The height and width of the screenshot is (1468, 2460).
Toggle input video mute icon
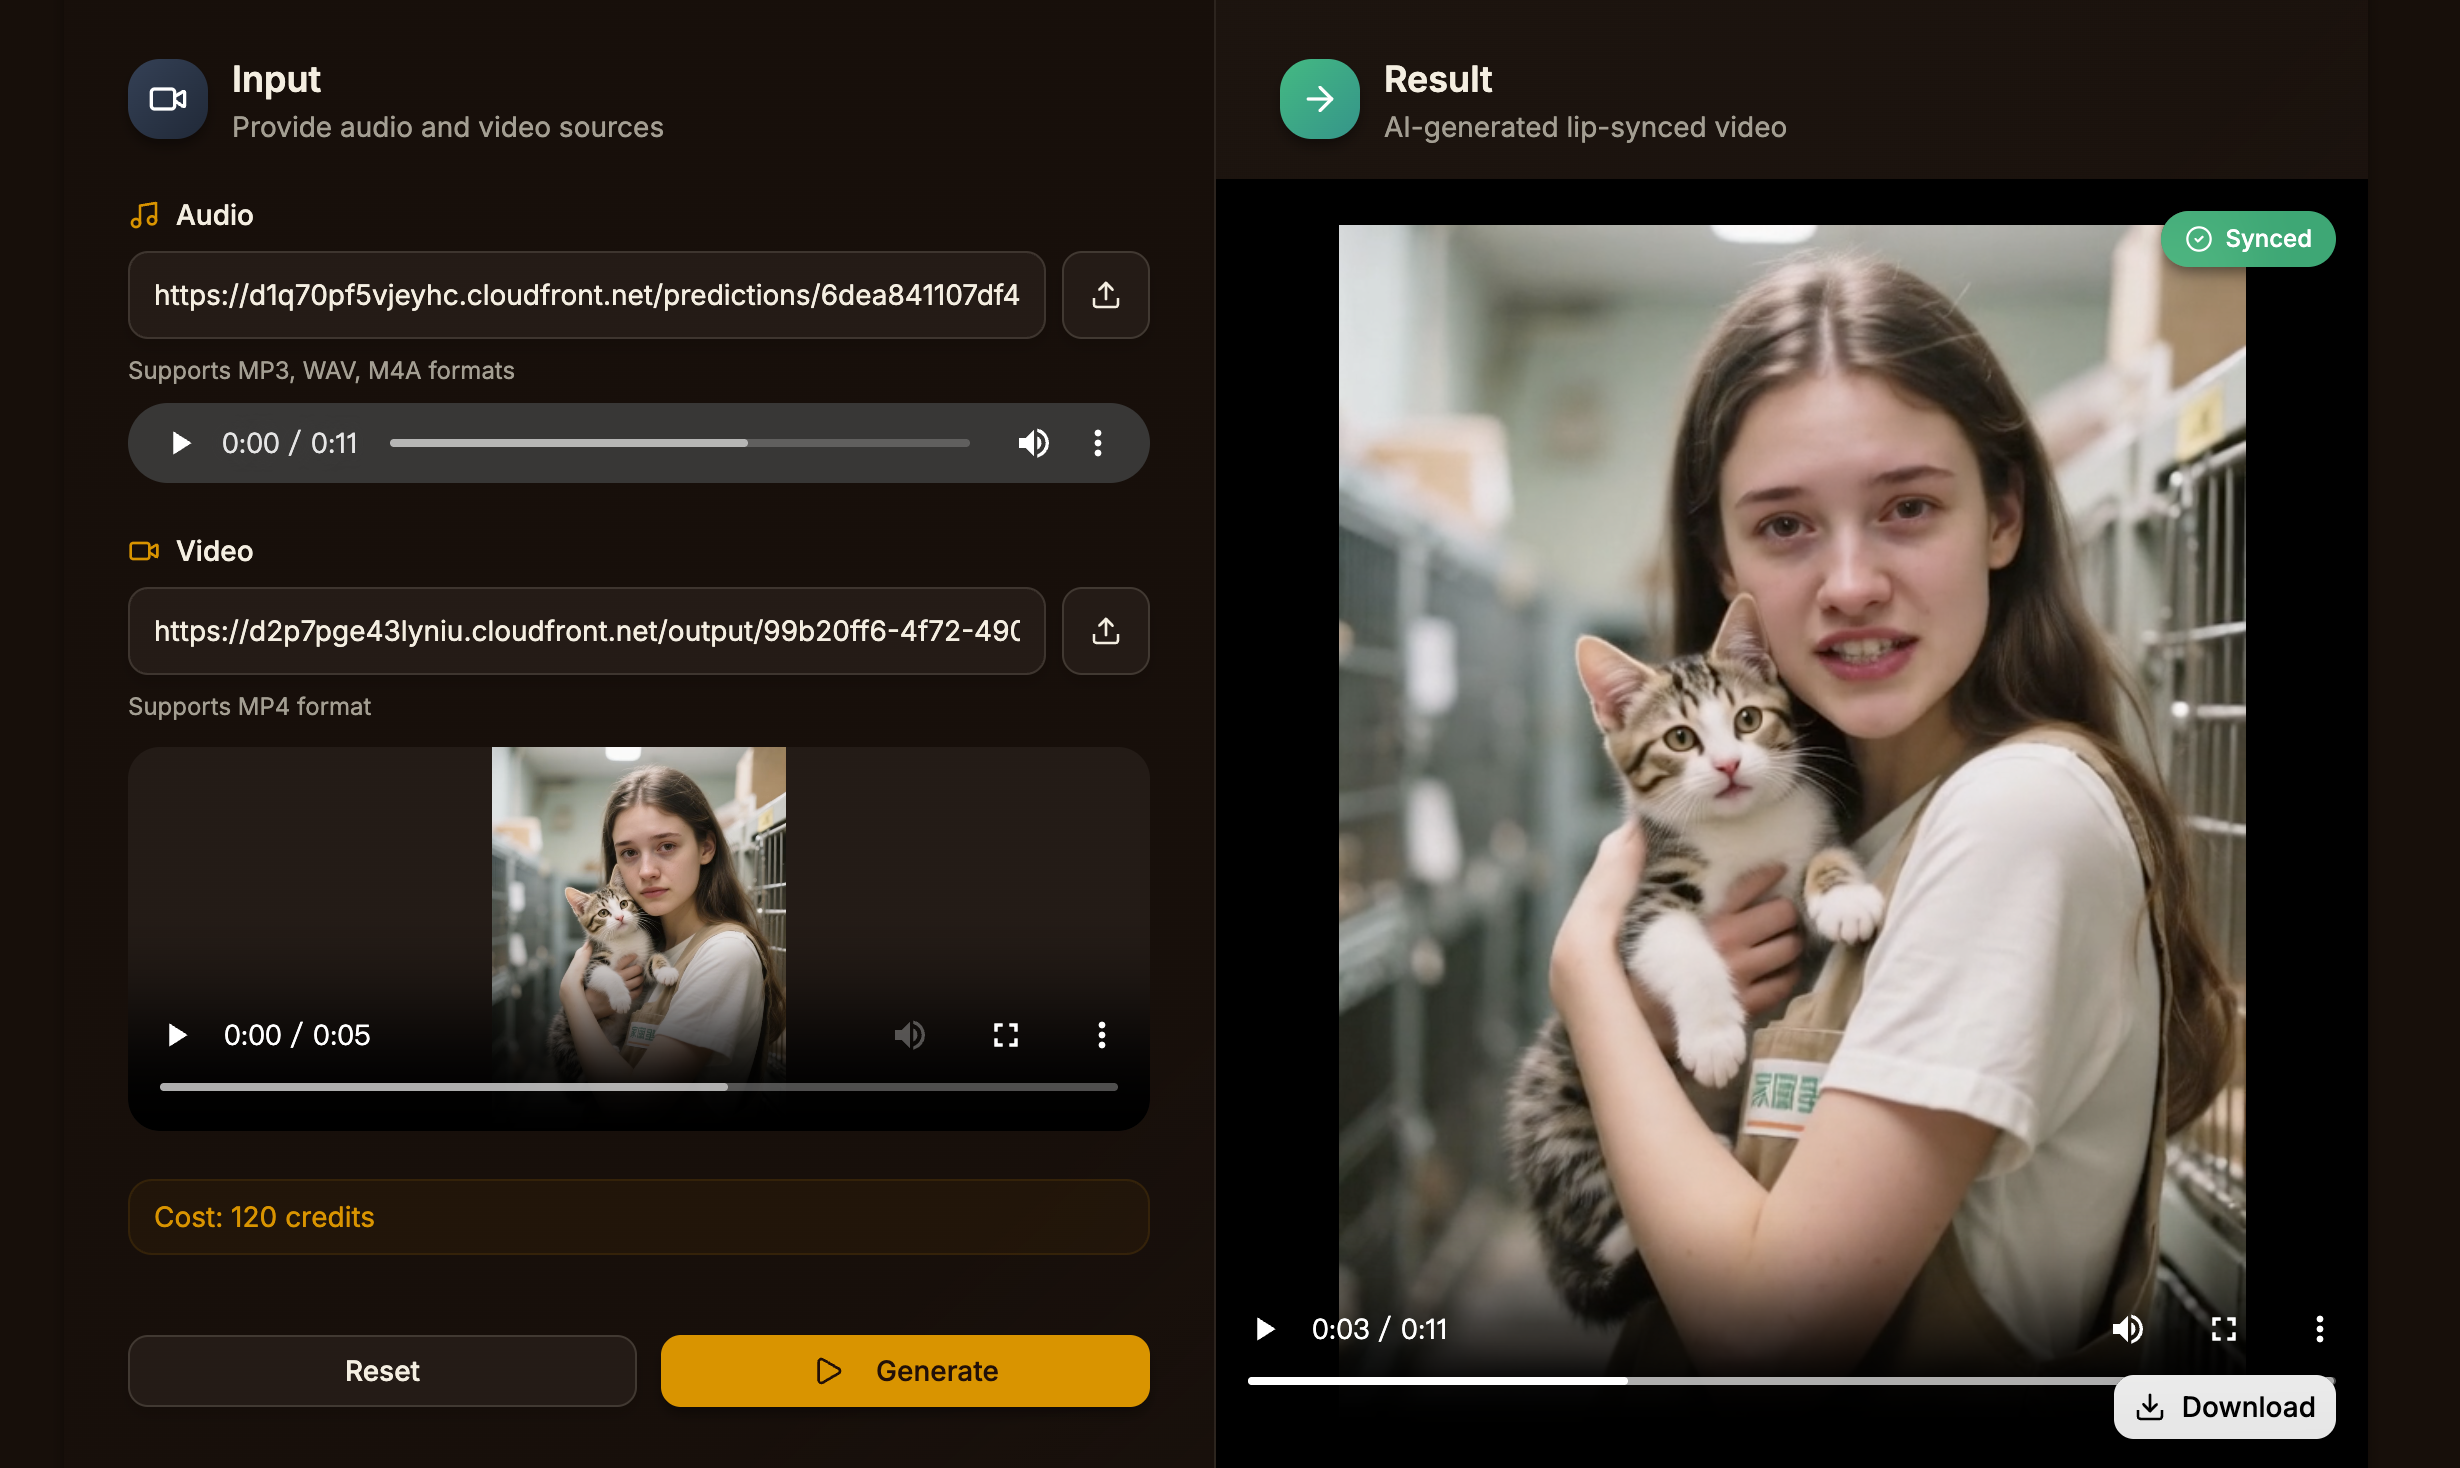(909, 1035)
